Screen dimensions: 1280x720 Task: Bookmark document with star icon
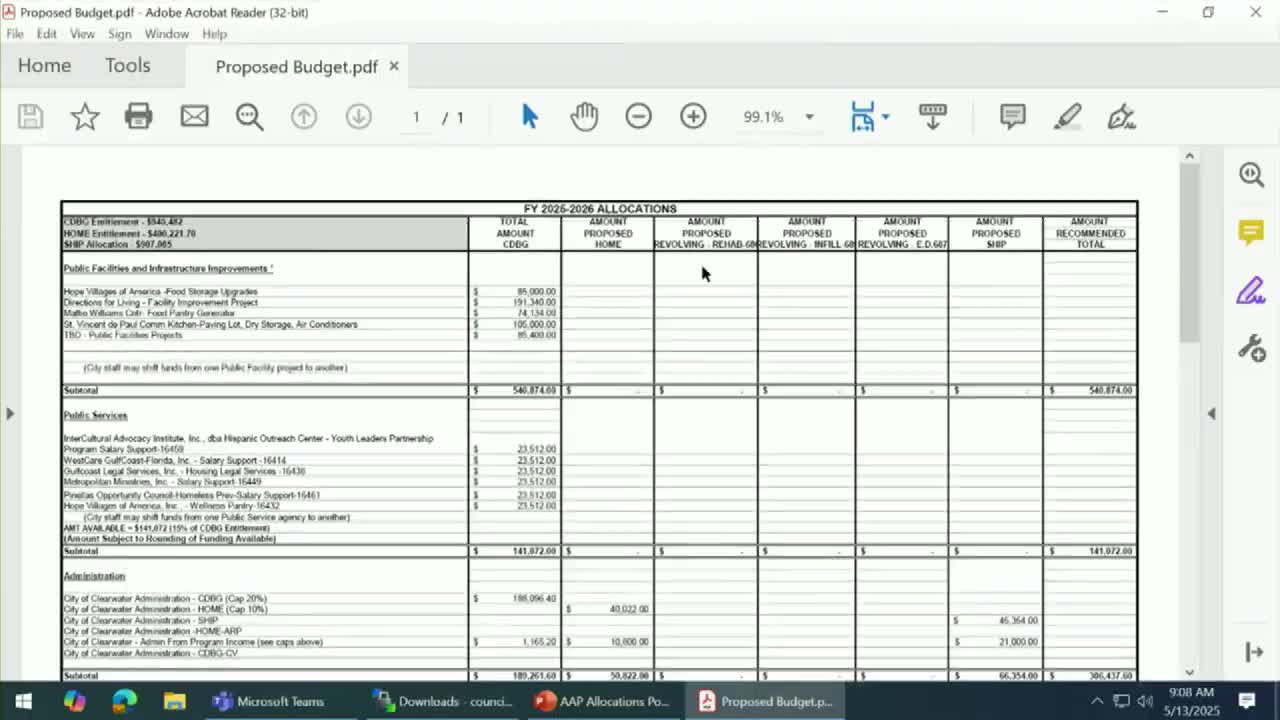pos(85,117)
